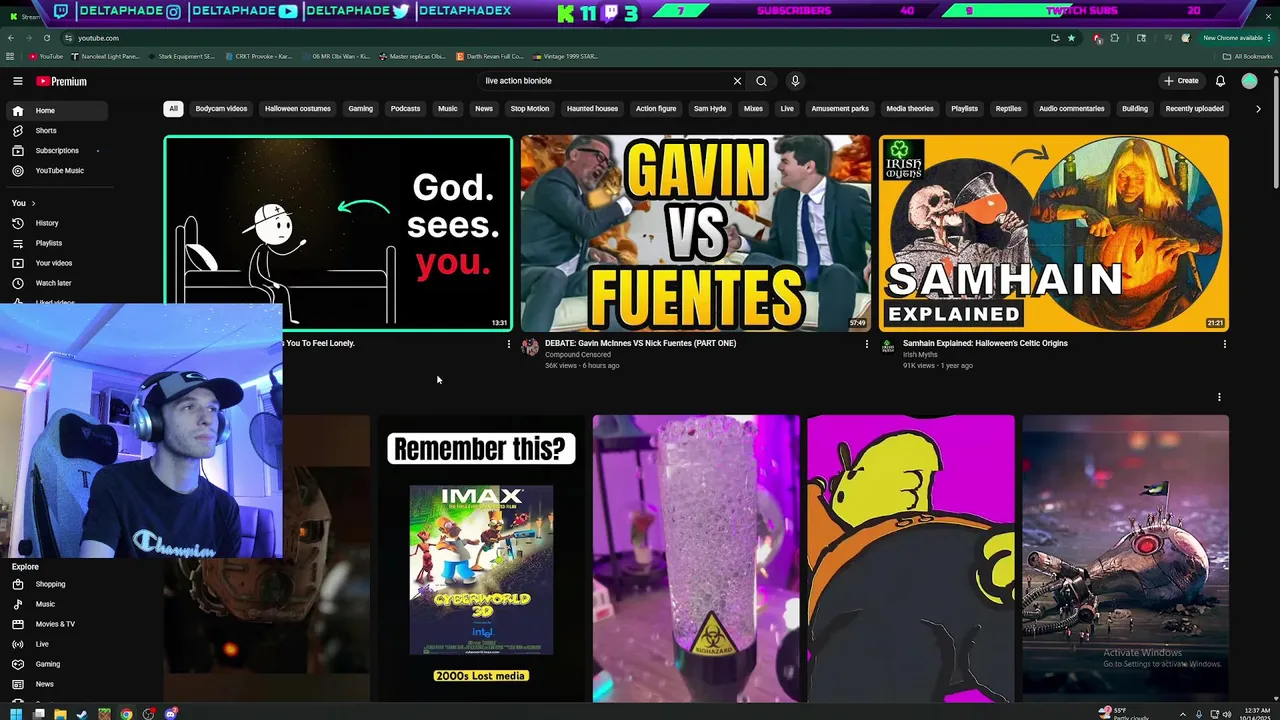Click the Irish Myths channel avatar
The height and width of the screenshot is (720, 1280).
(x=887, y=347)
